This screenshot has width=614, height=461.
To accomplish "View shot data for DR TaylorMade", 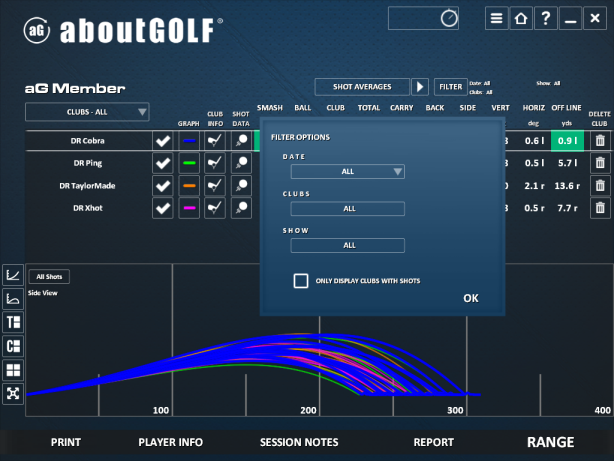I will 241,186.
